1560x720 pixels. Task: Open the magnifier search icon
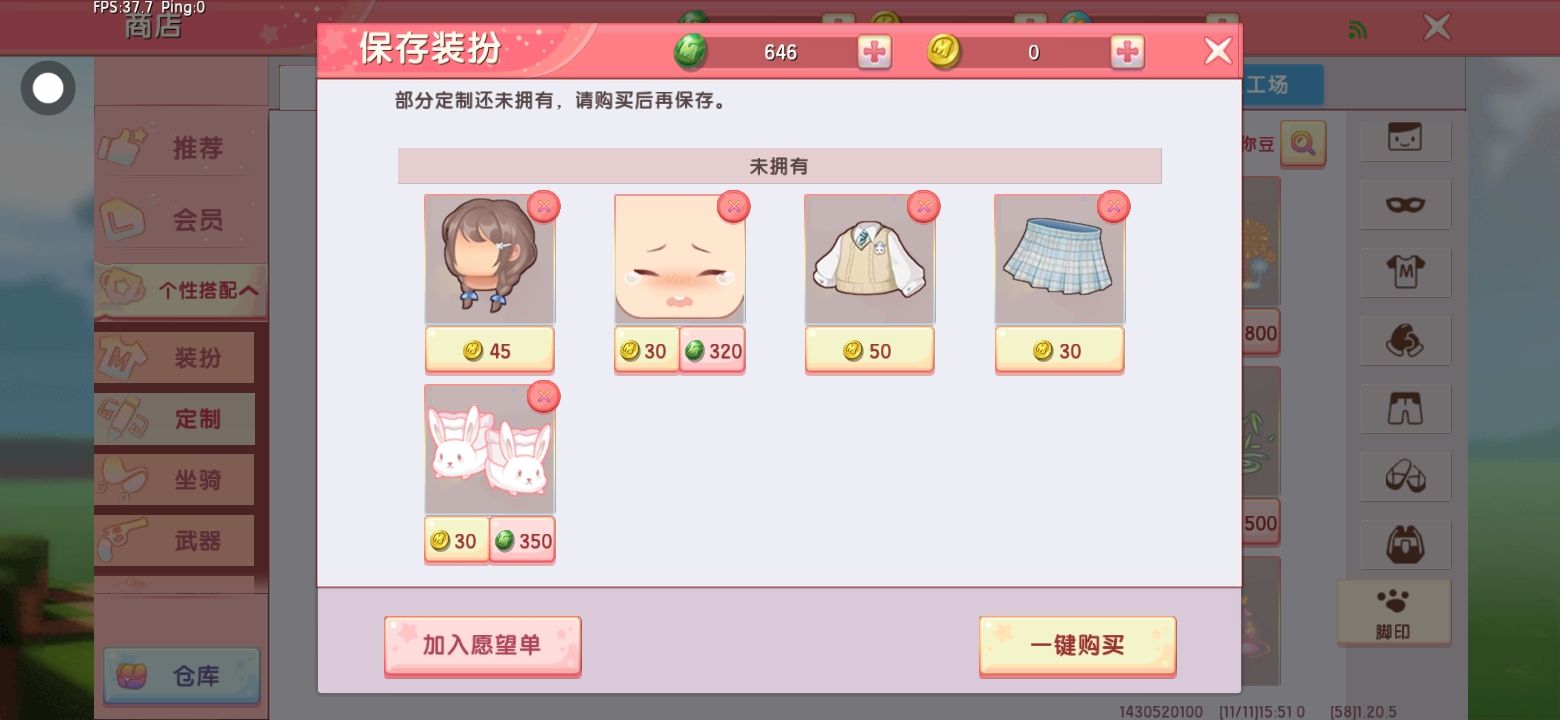tap(1302, 144)
